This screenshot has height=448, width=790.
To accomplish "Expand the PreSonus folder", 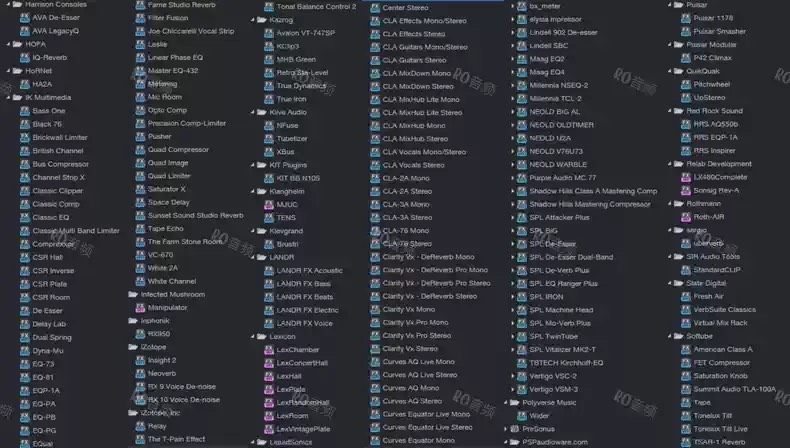I will tap(506, 429).
